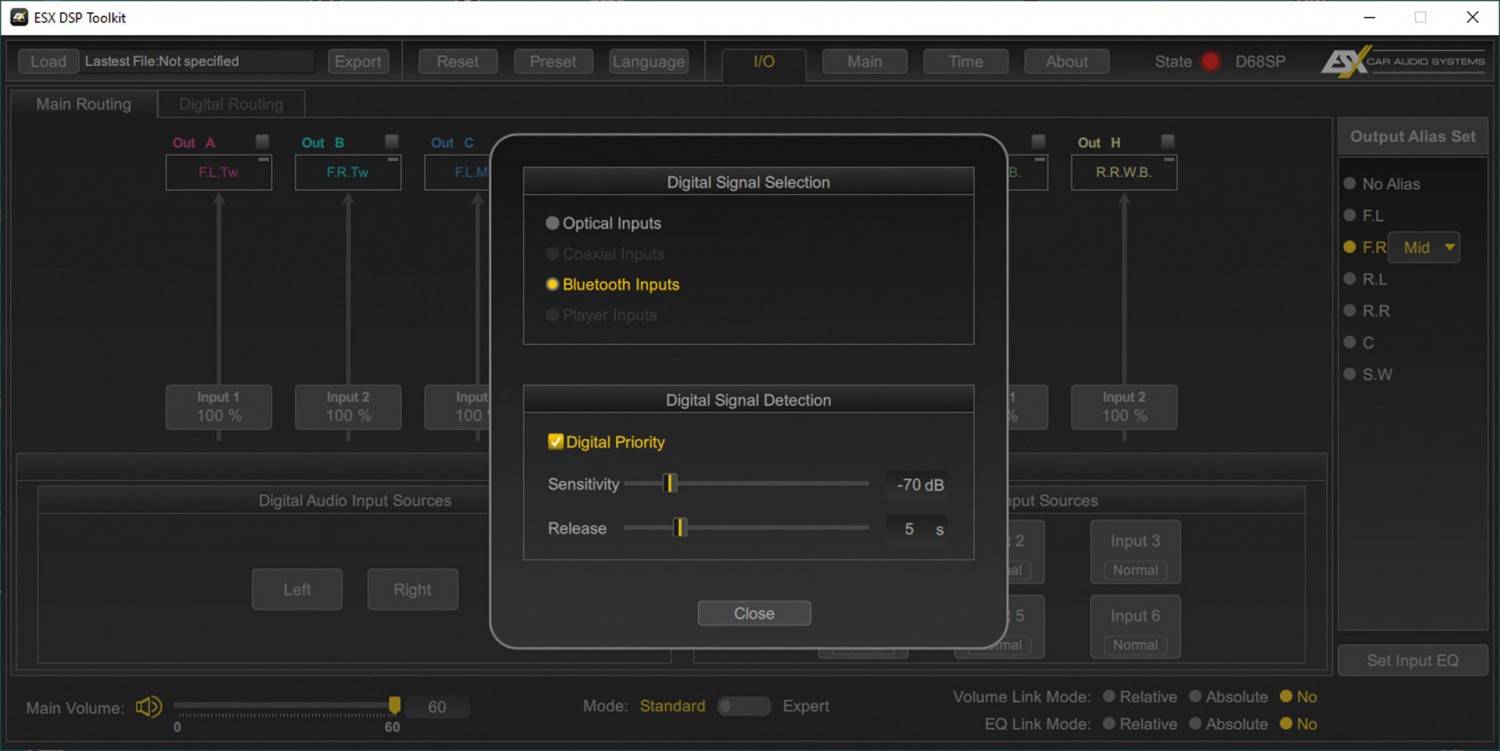
Task: Click the Main Volume 60 value field
Action: [x=437, y=707]
